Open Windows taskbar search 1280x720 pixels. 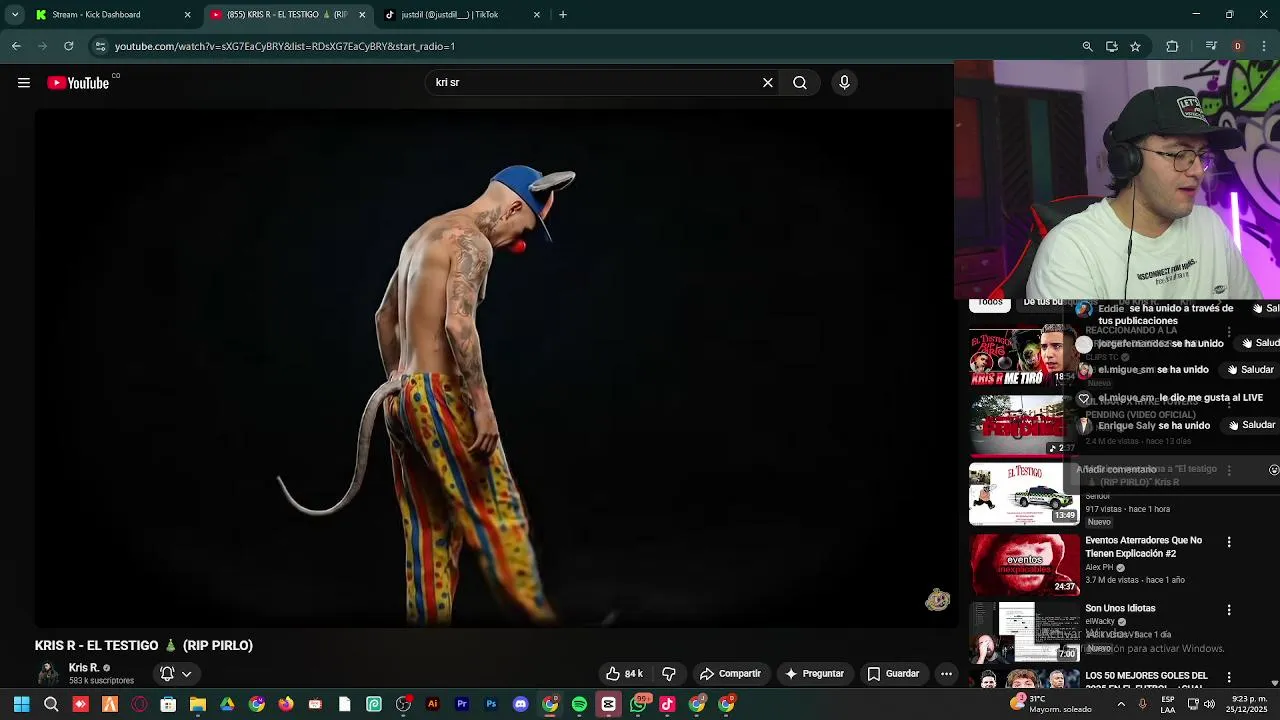click(51, 705)
